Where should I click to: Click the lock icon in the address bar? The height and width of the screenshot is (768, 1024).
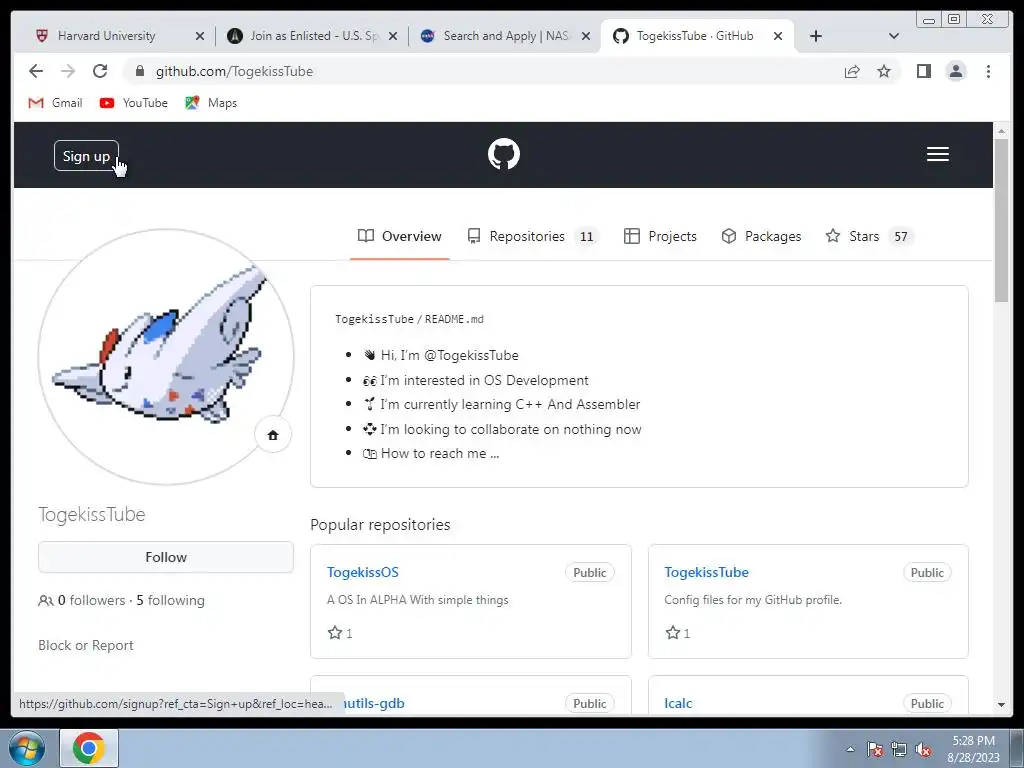[x=139, y=71]
